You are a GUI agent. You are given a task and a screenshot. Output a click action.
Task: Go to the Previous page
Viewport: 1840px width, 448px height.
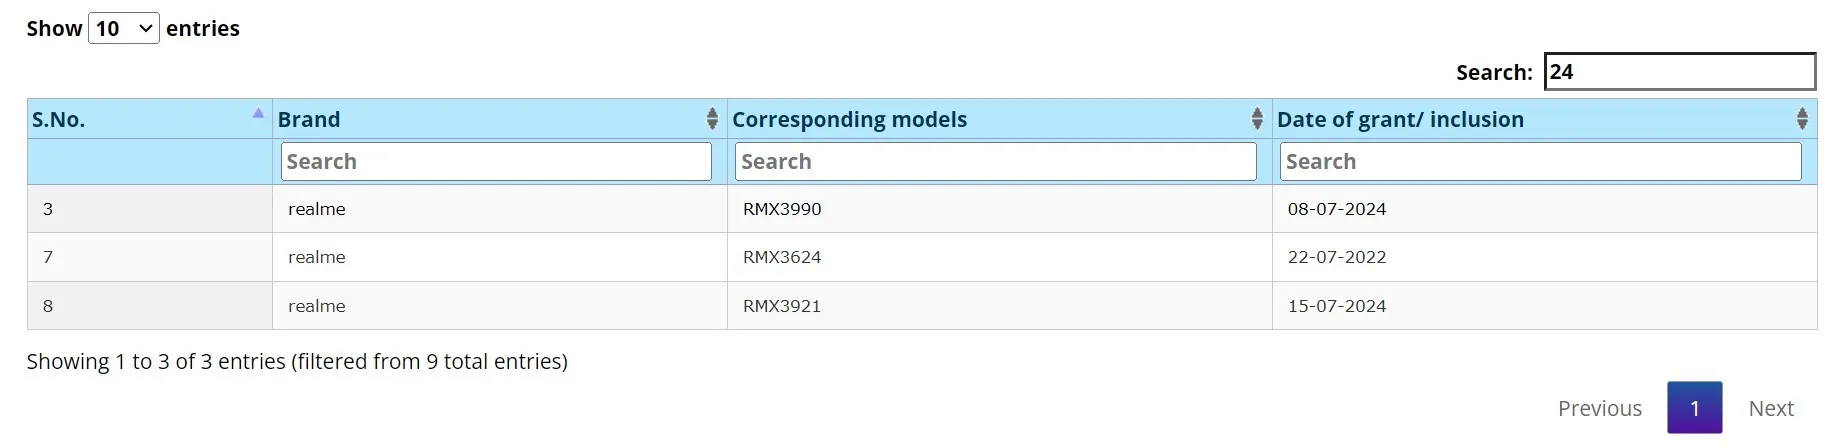(1600, 408)
